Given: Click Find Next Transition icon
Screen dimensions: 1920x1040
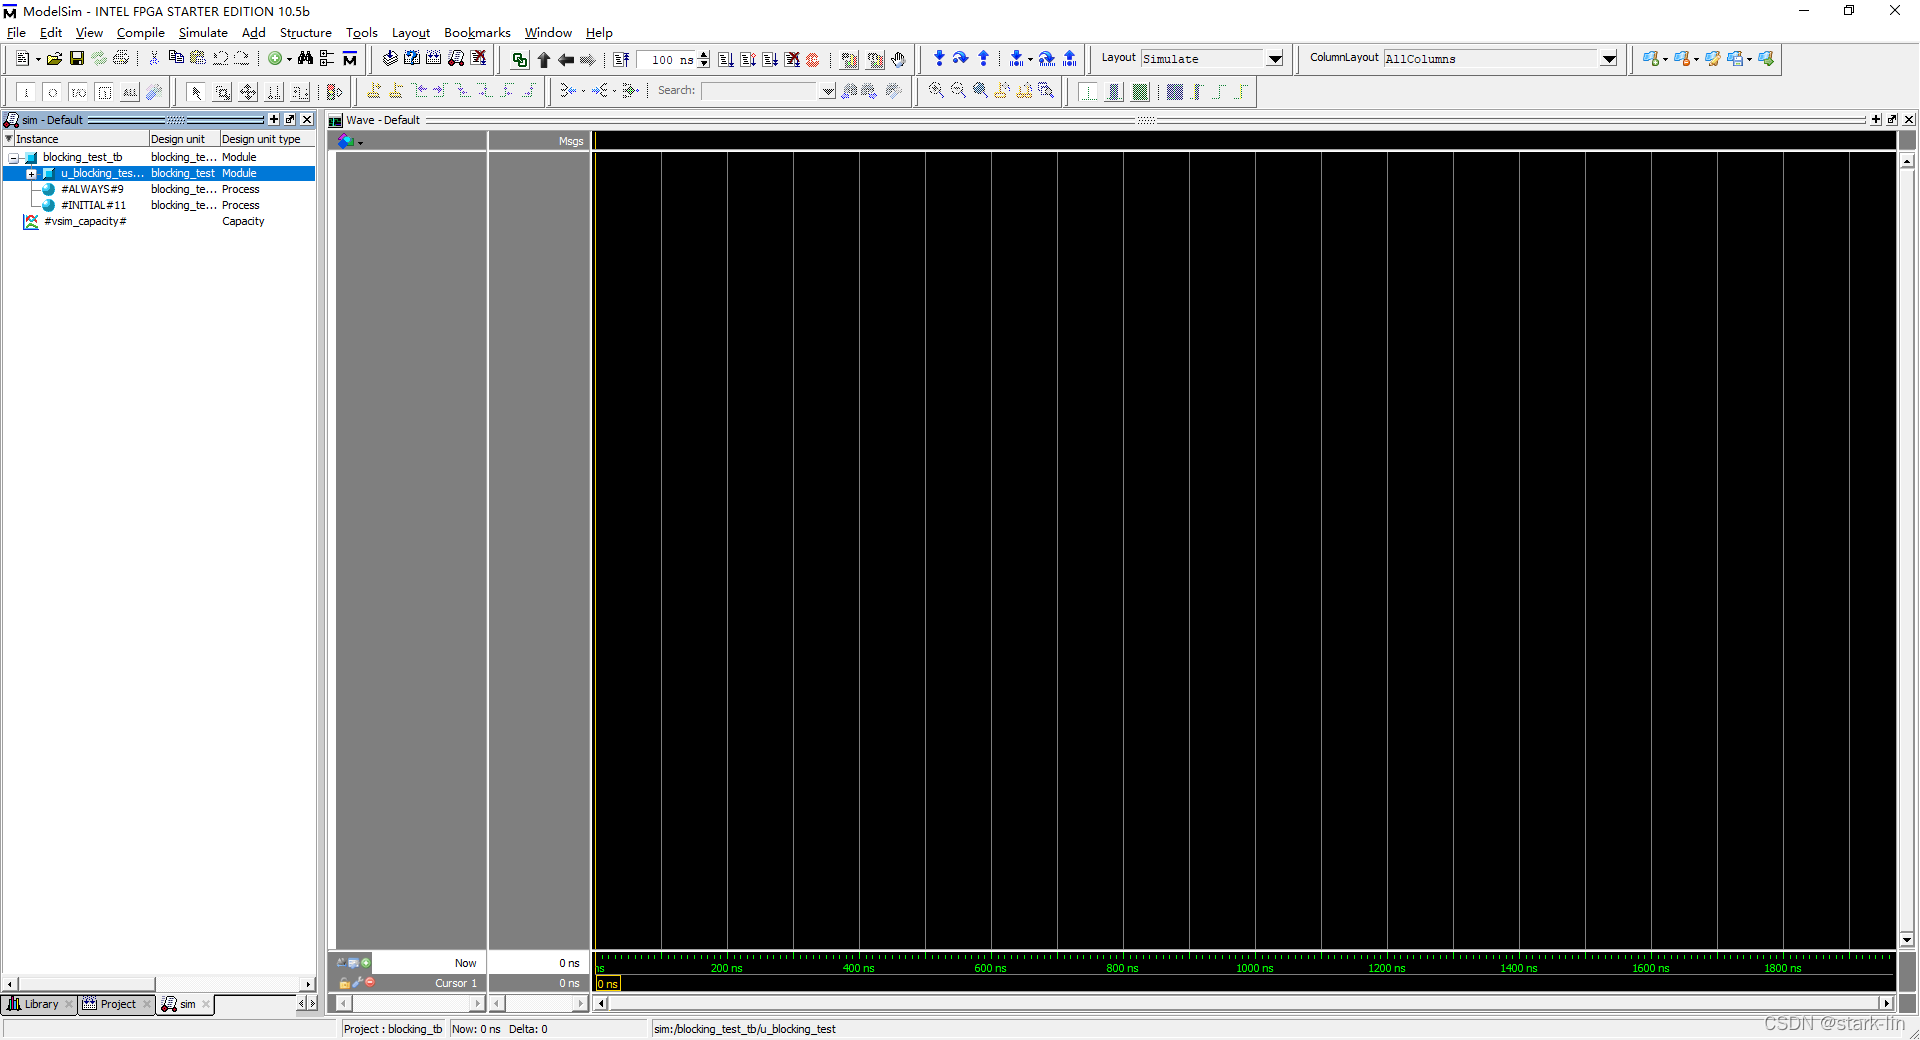Looking at the screenshot, I should (x=439, y=91).
